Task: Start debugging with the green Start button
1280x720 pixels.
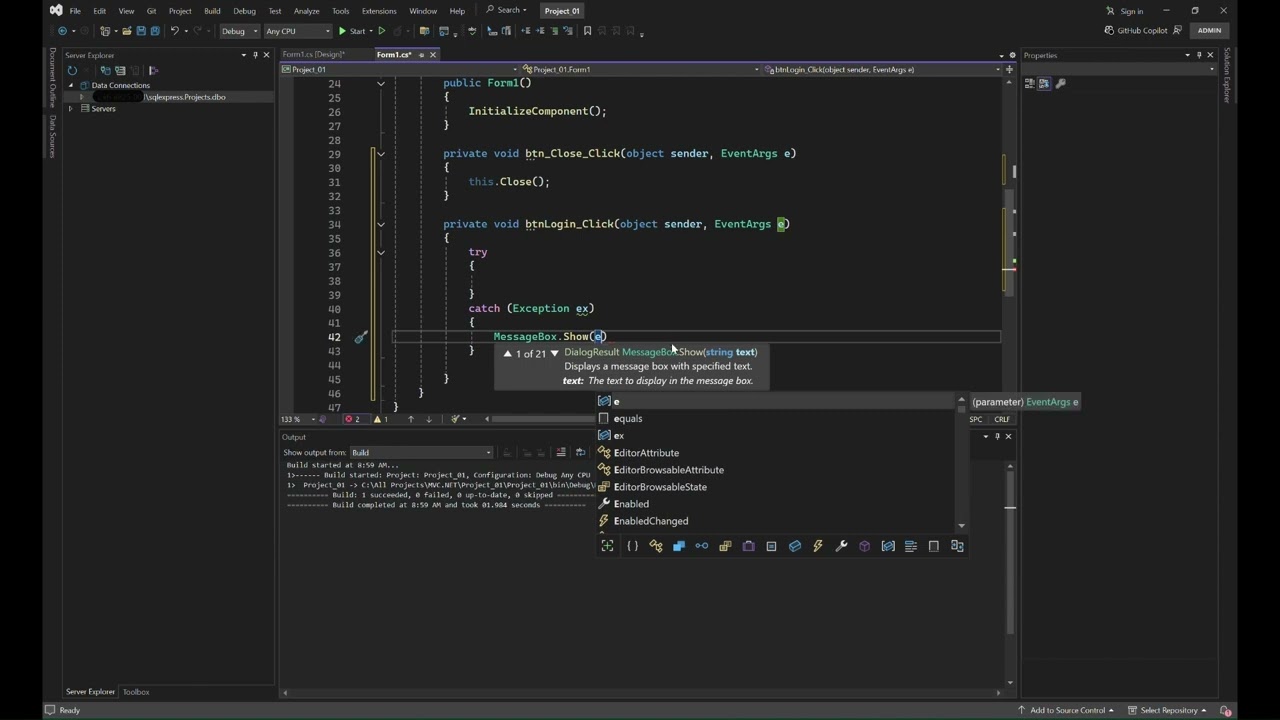Action: [351, 31]
